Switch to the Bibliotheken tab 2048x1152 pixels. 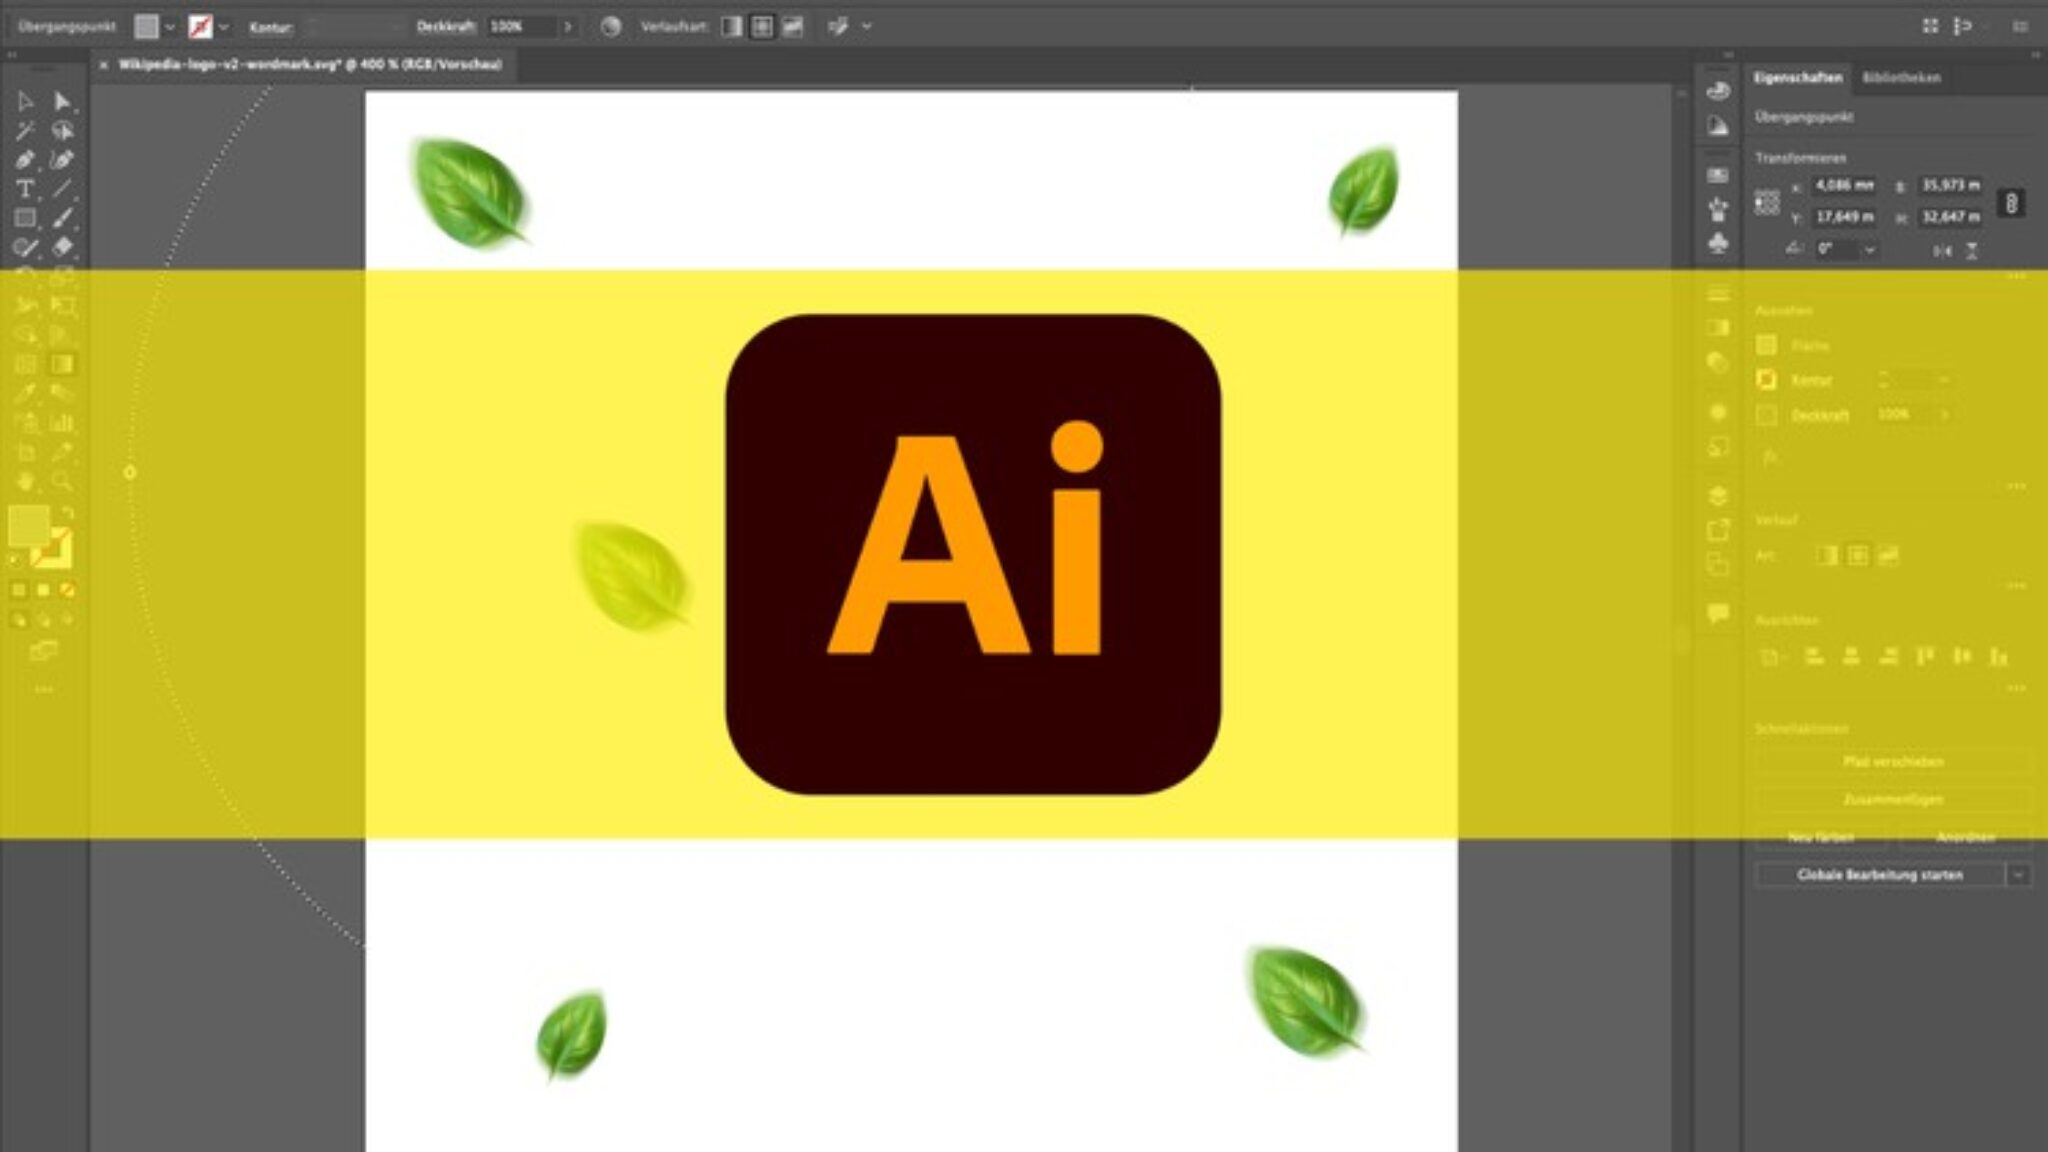1902,76
